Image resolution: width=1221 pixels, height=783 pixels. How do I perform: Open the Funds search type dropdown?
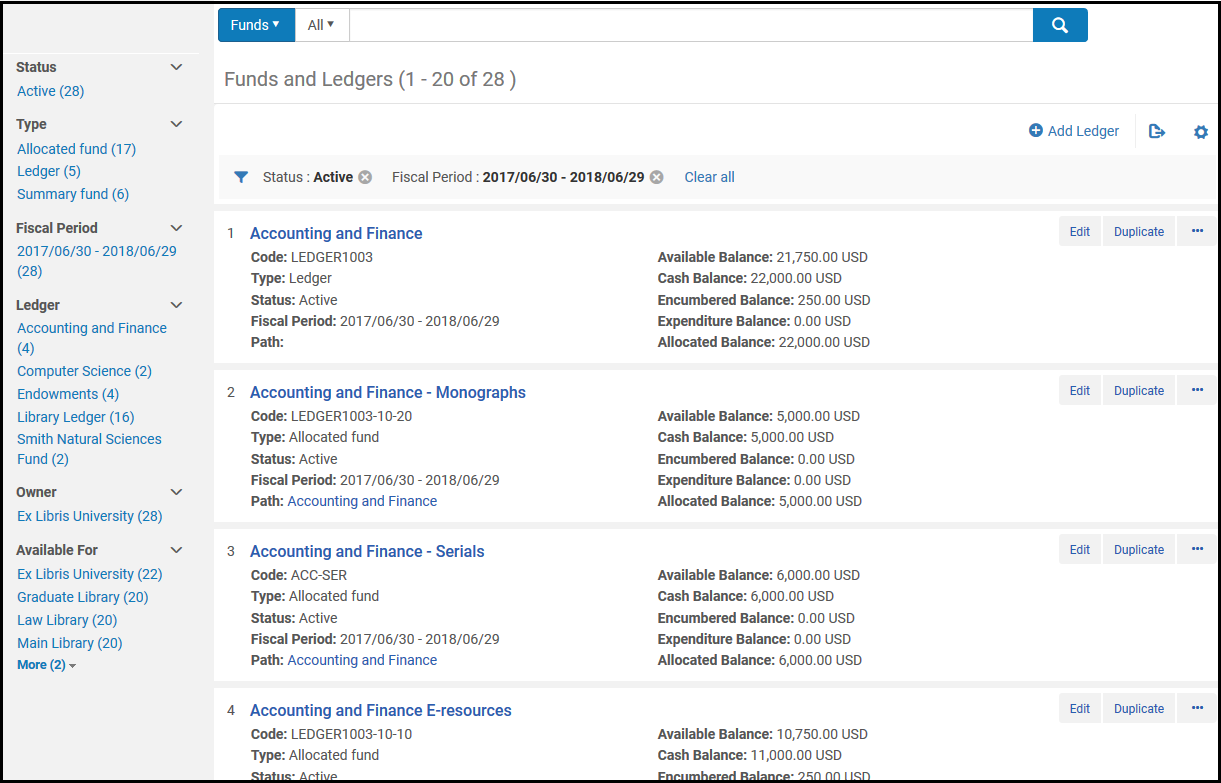pos(256,25)
